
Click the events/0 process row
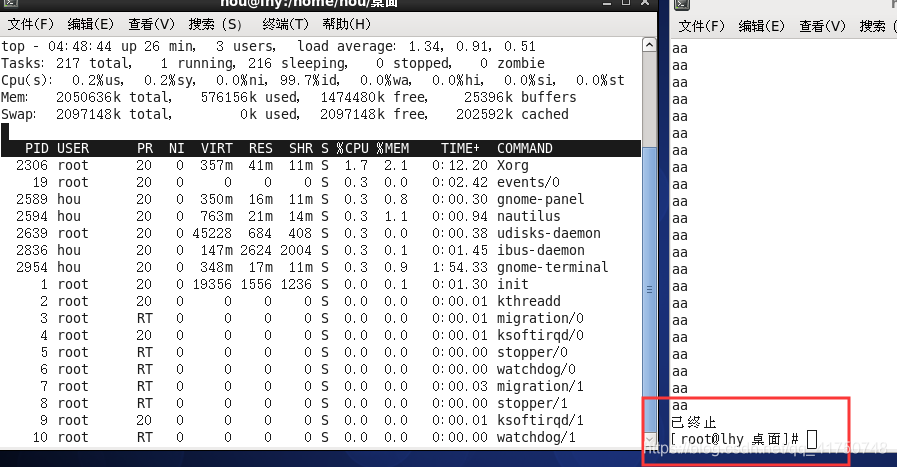click(x=320, y=183)
